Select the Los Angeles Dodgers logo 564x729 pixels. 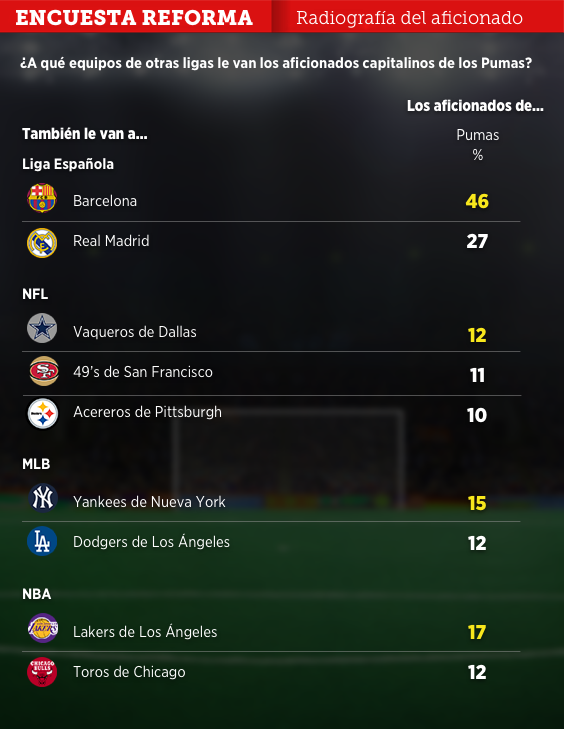point(42,541)
